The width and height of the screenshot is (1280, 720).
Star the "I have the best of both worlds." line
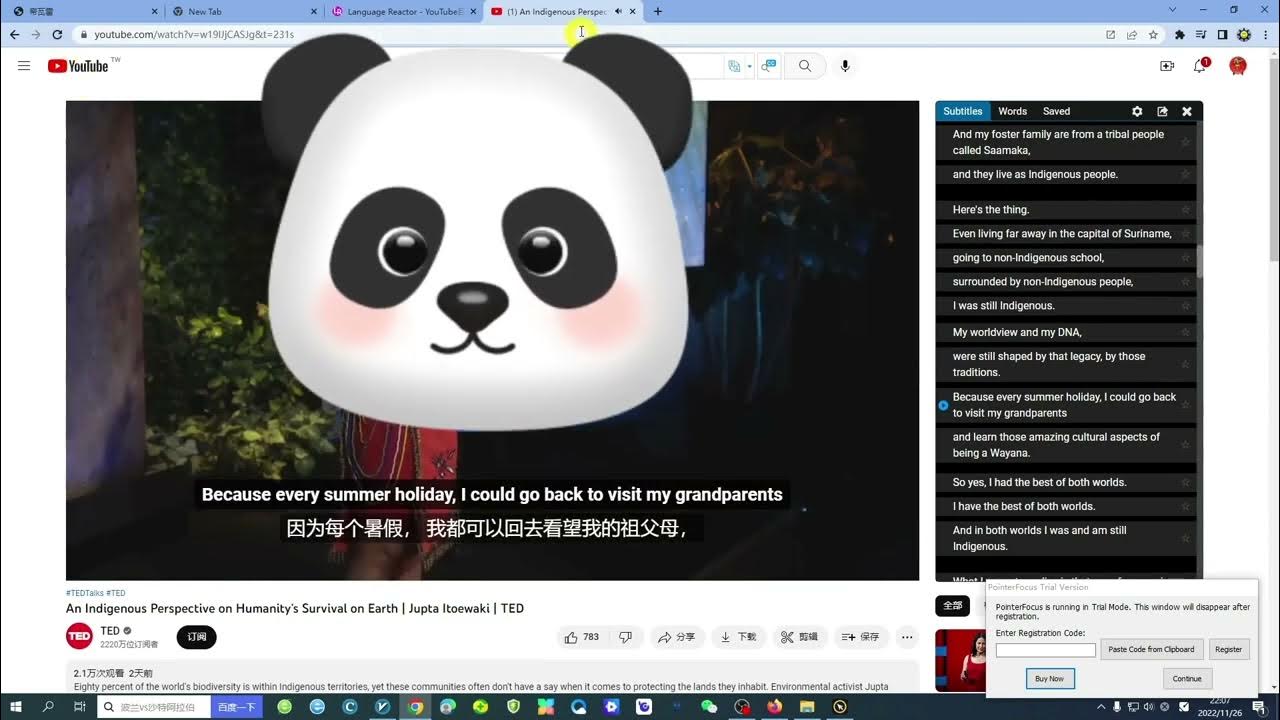point(1185,506)
